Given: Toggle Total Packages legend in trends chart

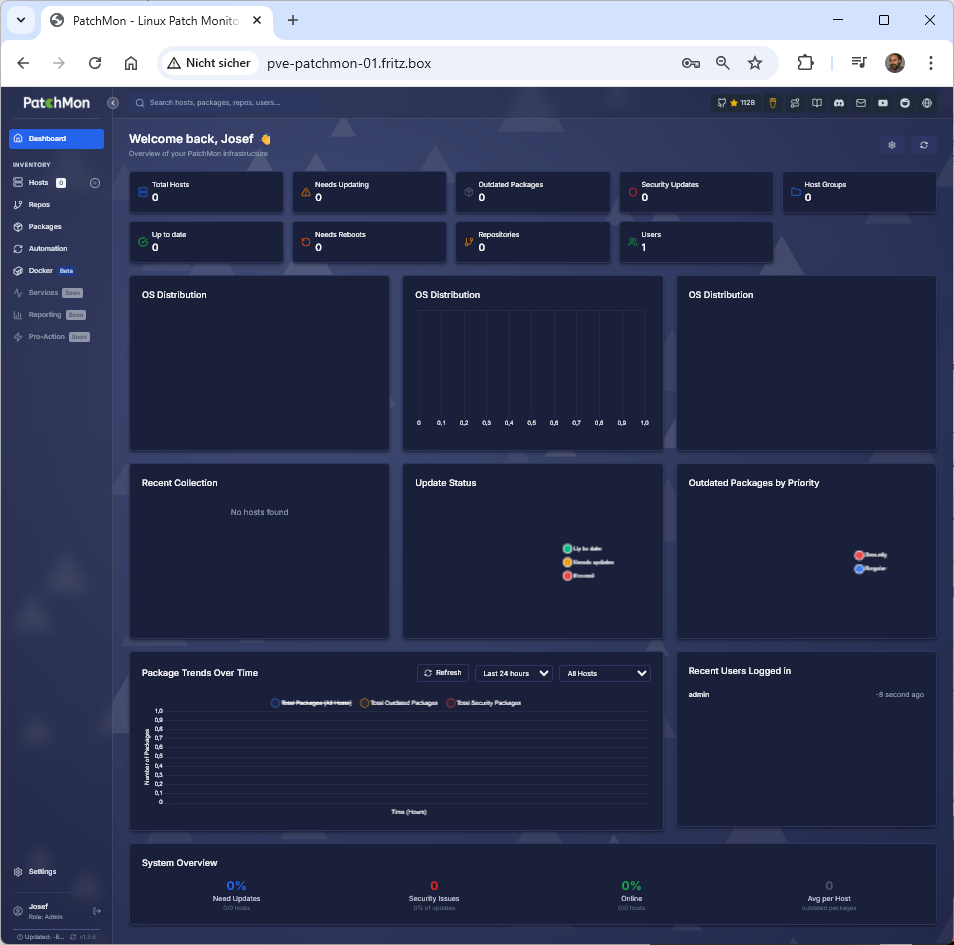Looking at the screenshot, I should coord(311,703).
